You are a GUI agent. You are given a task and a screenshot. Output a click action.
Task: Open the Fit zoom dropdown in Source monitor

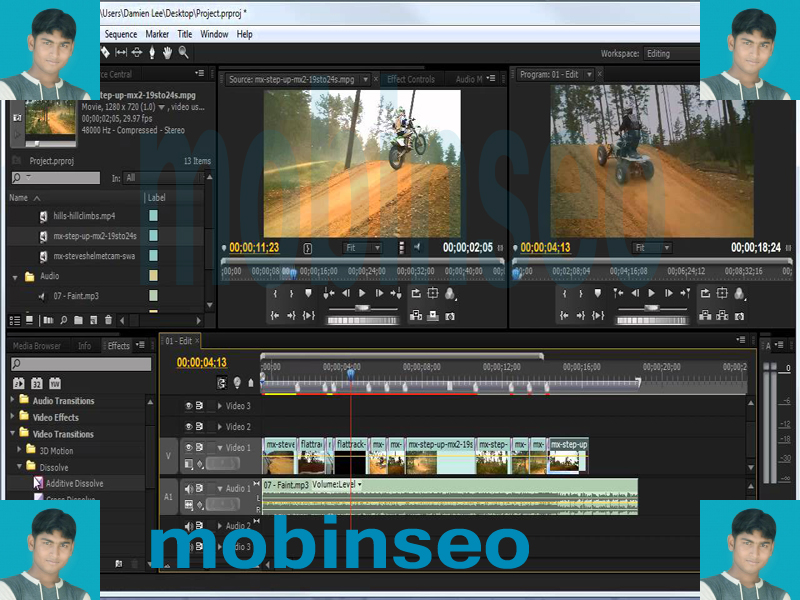coord(362,248)
